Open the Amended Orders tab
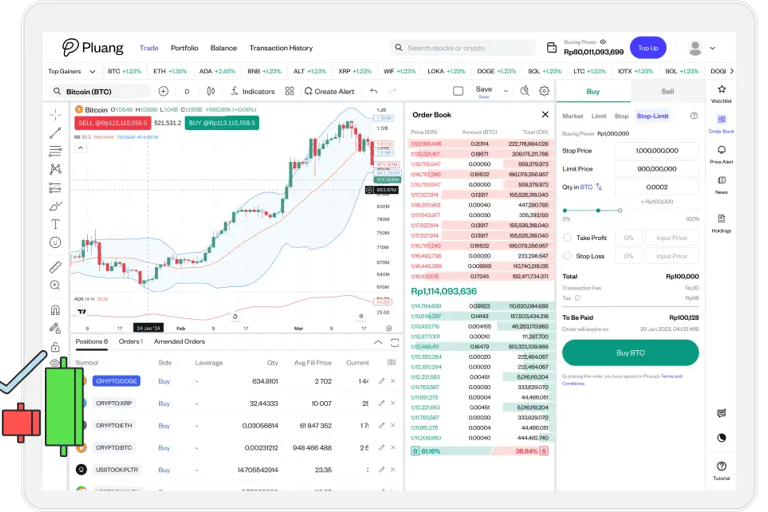 tap(179, 341)
